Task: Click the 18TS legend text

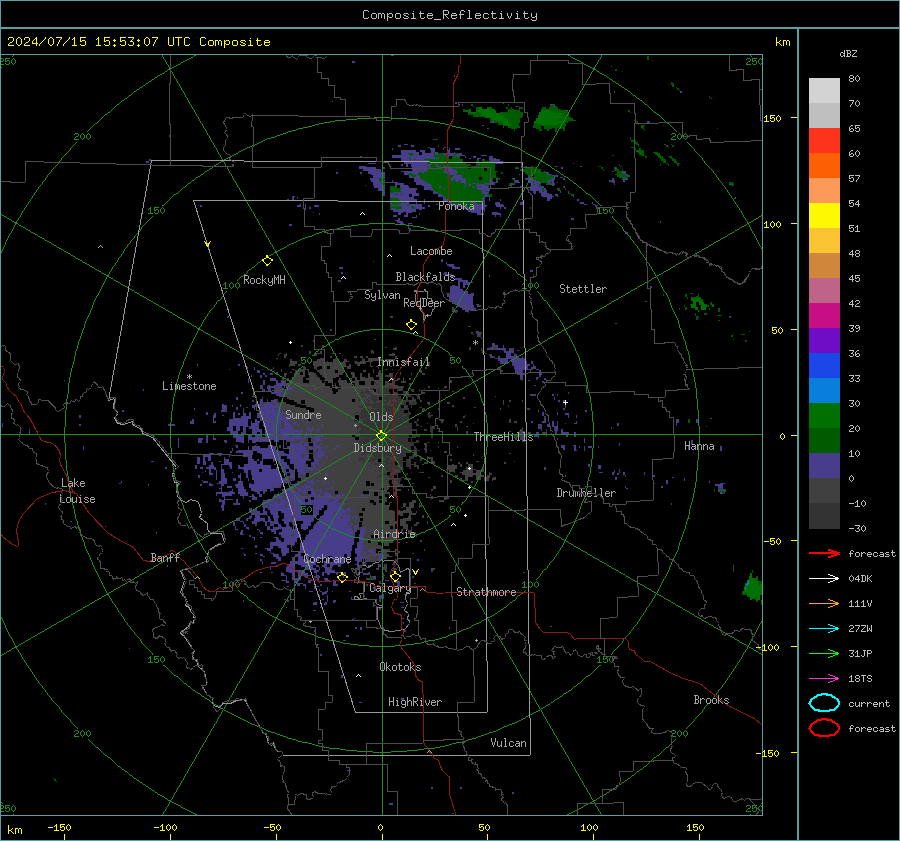Action: [860, 679]
